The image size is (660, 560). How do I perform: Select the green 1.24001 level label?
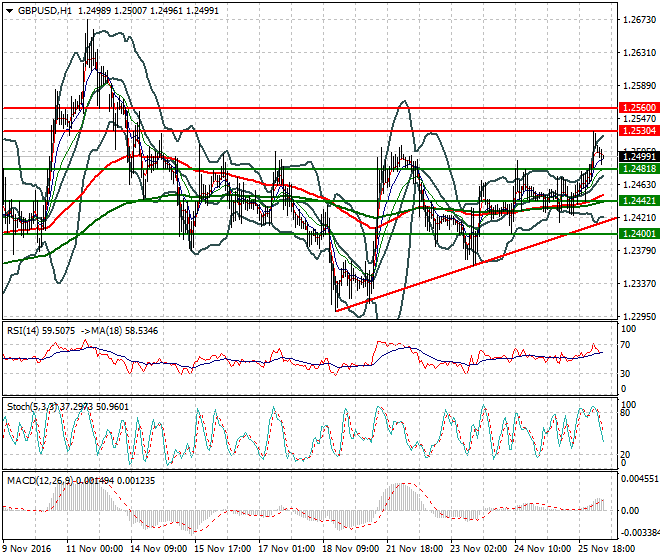point(640,234)
